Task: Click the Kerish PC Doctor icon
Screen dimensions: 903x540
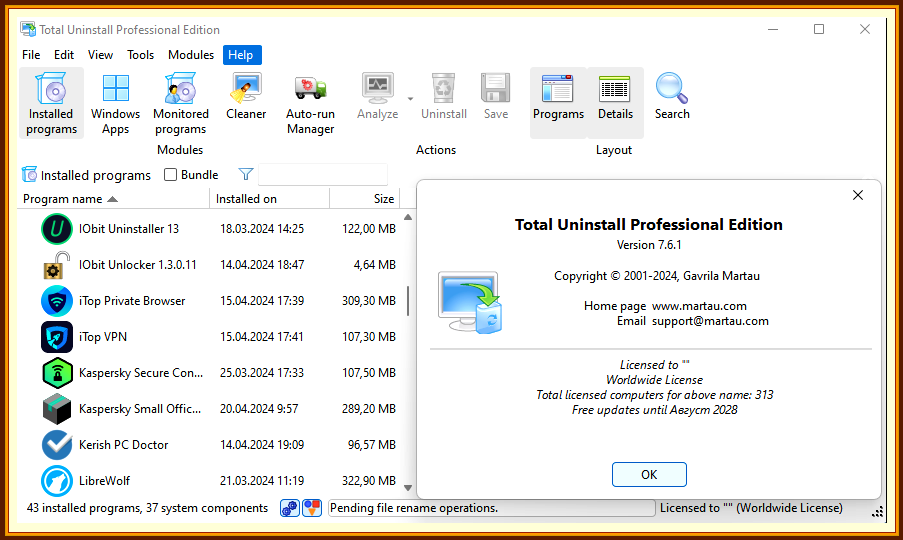Action: point(56,444)
